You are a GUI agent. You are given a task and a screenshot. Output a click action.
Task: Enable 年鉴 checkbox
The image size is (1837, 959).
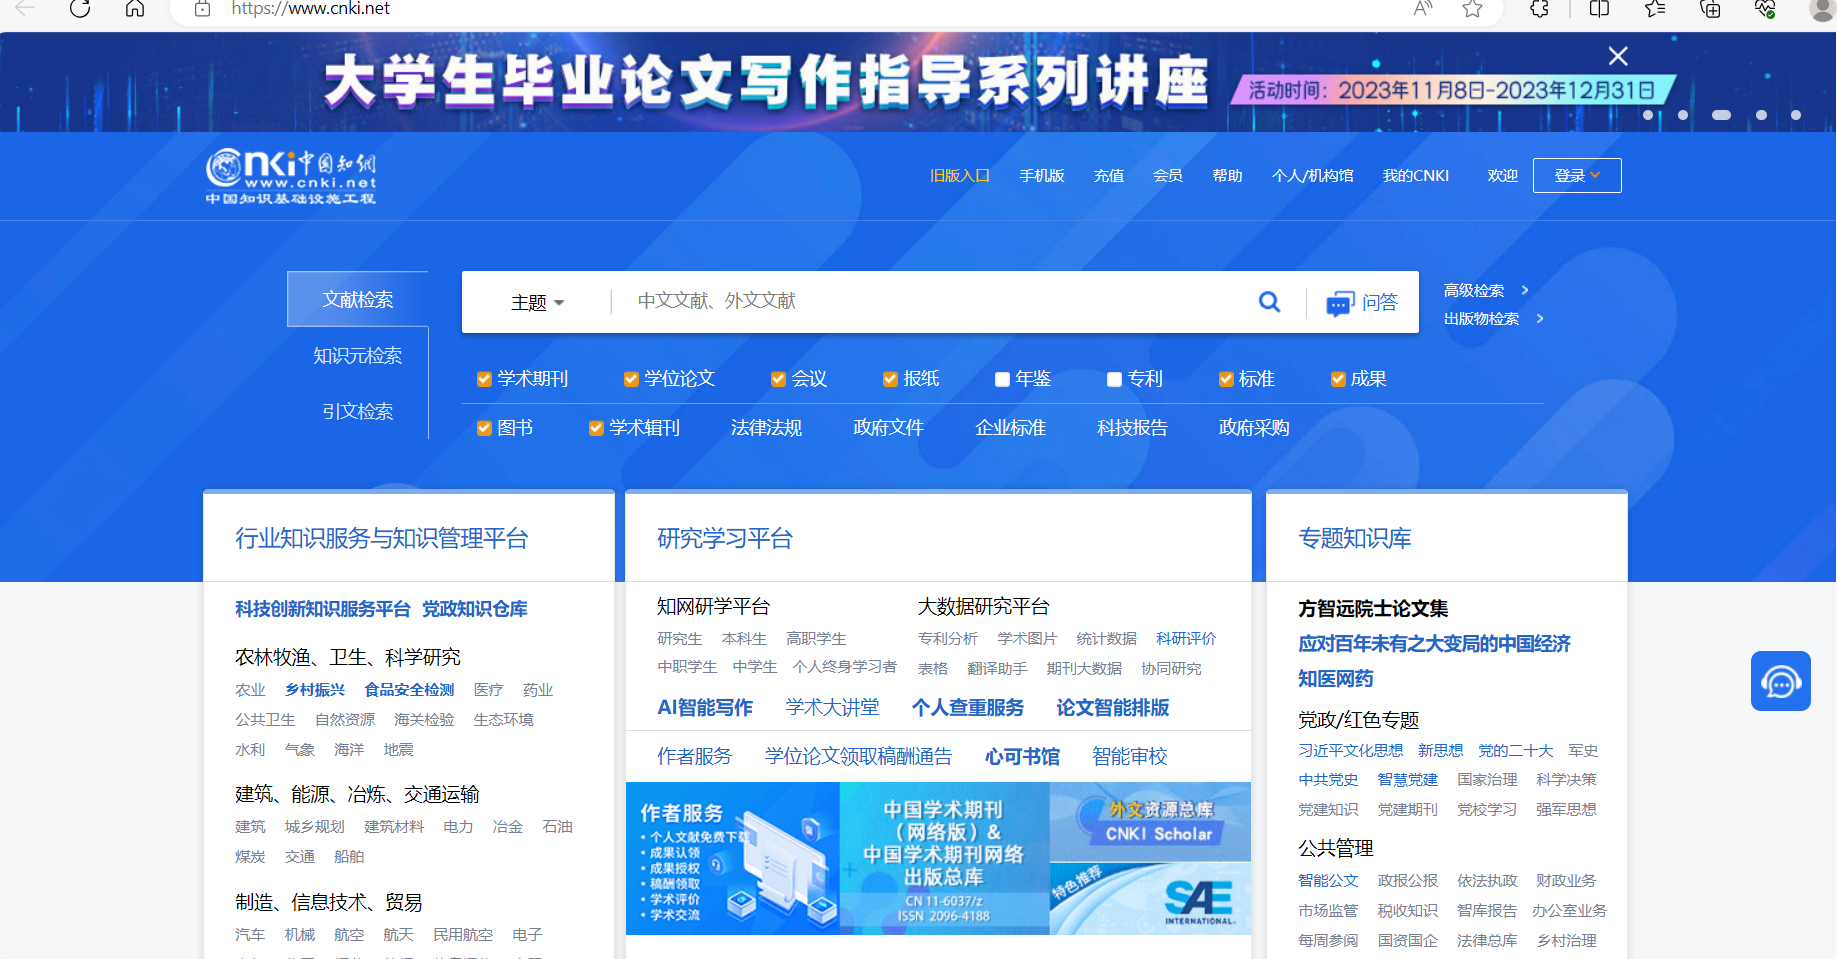(1002, 379)
